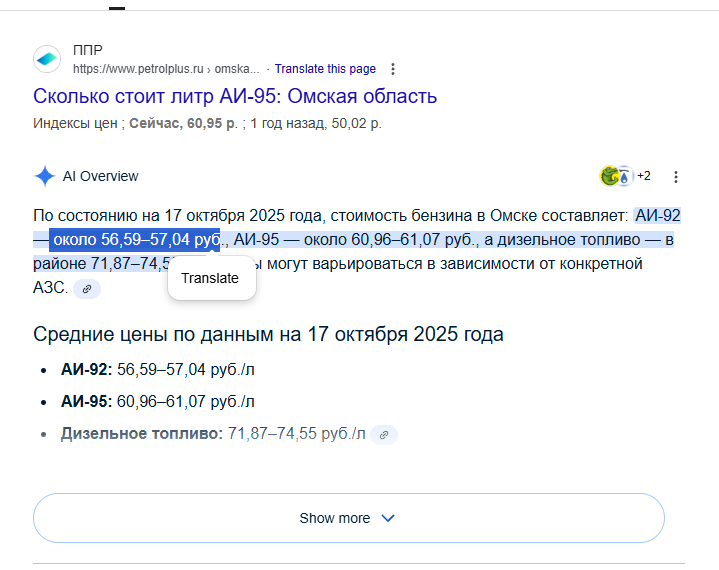Viewport: 719px width, 570px height.
Task: Click the ППР site name
Action: pos(88,50)
